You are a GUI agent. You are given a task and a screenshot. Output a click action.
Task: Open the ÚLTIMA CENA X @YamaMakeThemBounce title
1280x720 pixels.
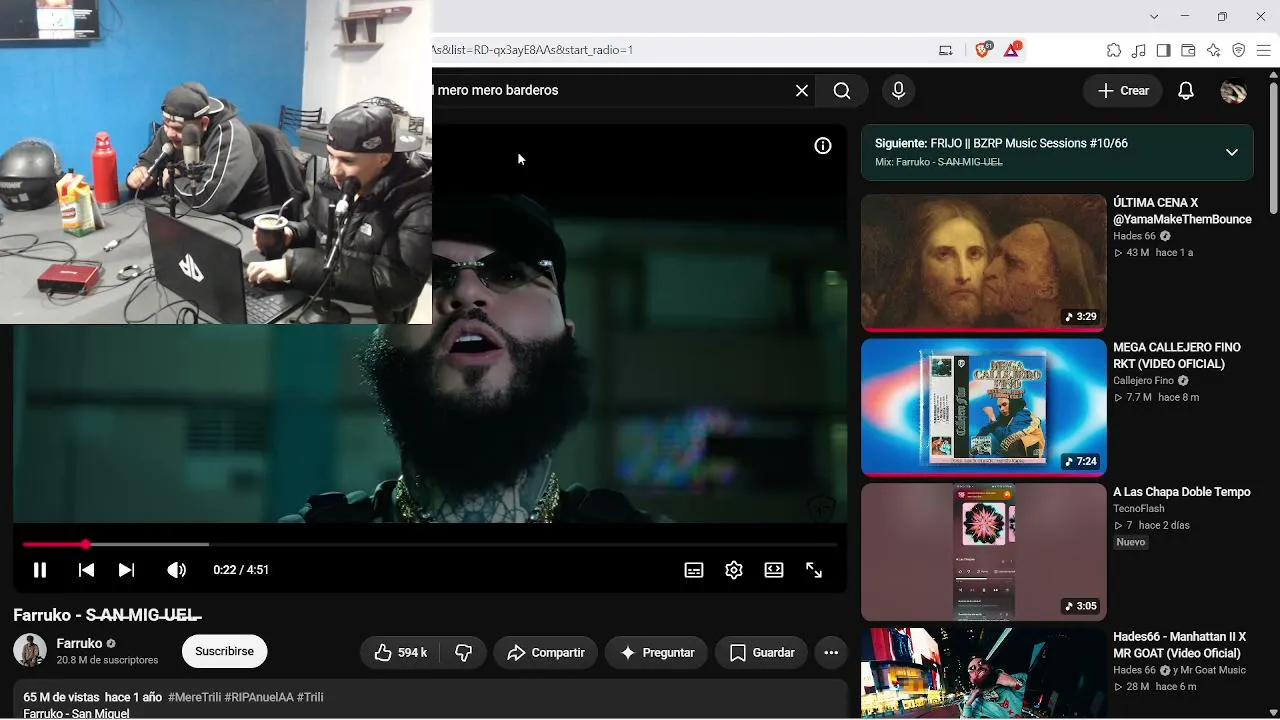1182,211
